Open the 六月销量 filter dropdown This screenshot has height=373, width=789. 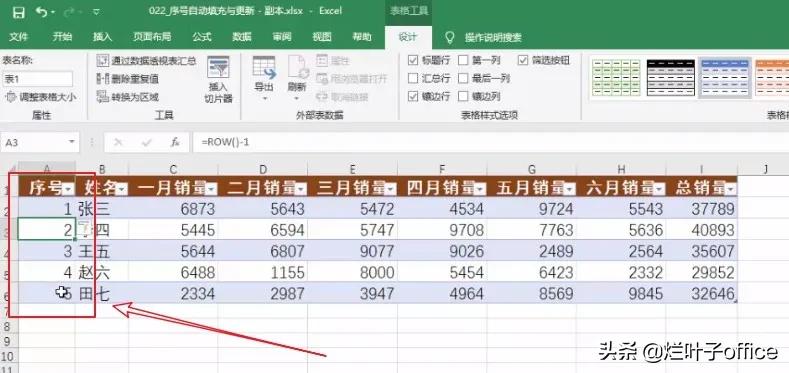(660, 189)
